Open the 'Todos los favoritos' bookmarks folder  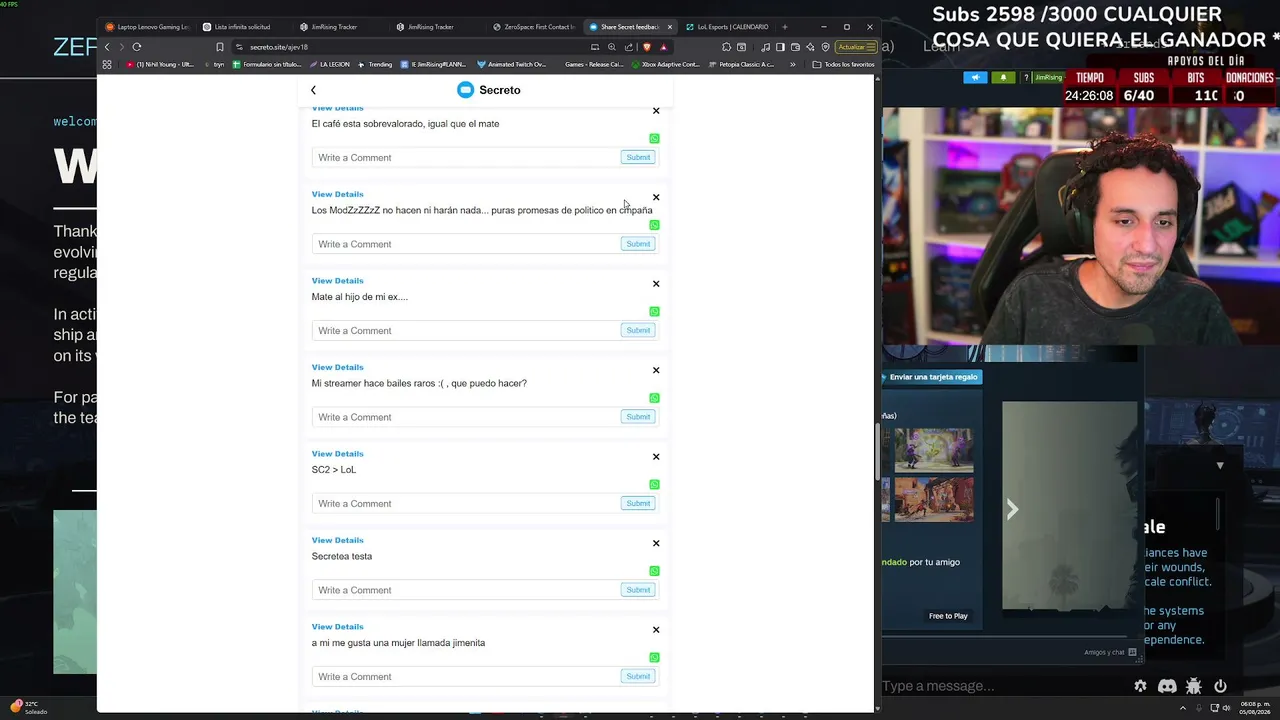[844, 65]
